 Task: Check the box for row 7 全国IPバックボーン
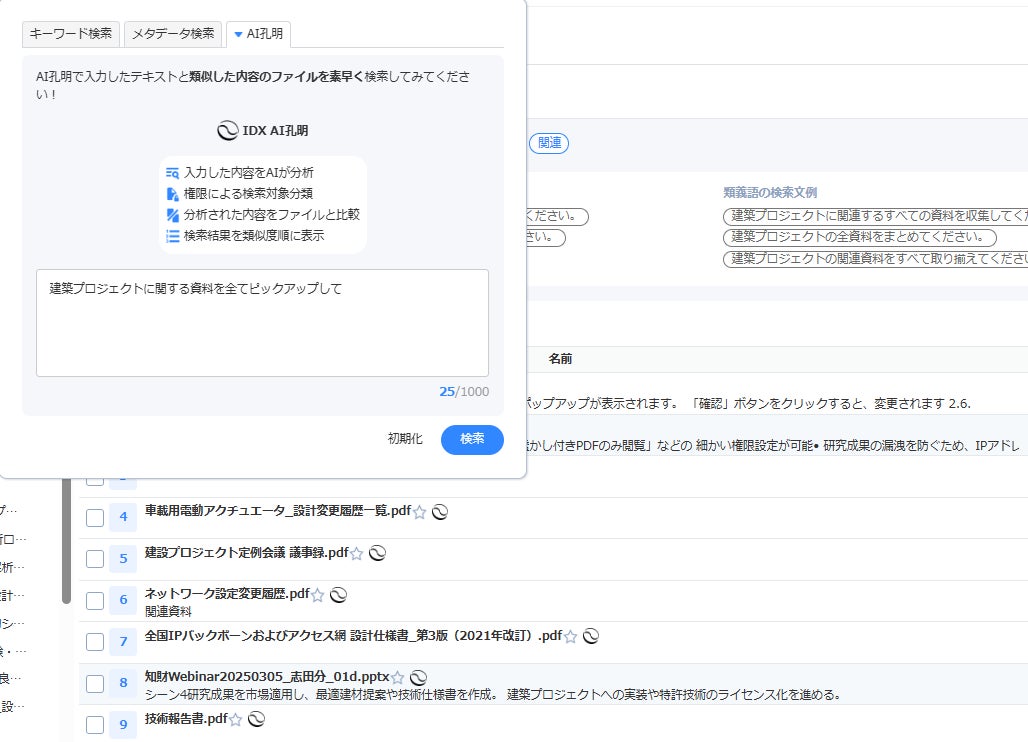95,642
